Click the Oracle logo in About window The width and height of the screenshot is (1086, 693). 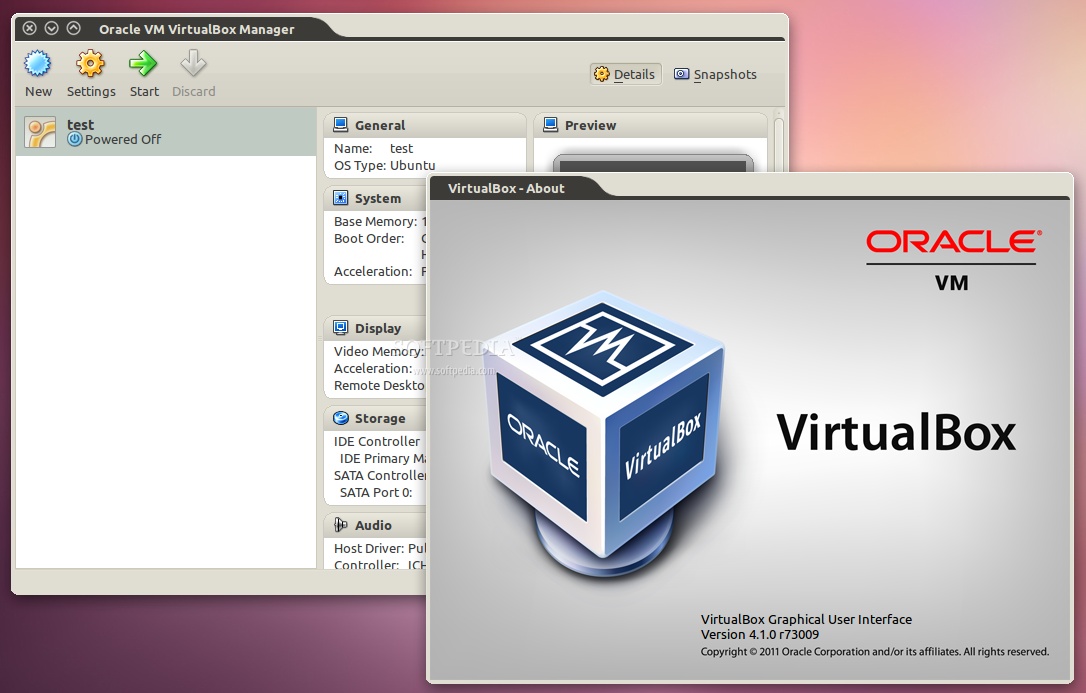tap(953, 241)
